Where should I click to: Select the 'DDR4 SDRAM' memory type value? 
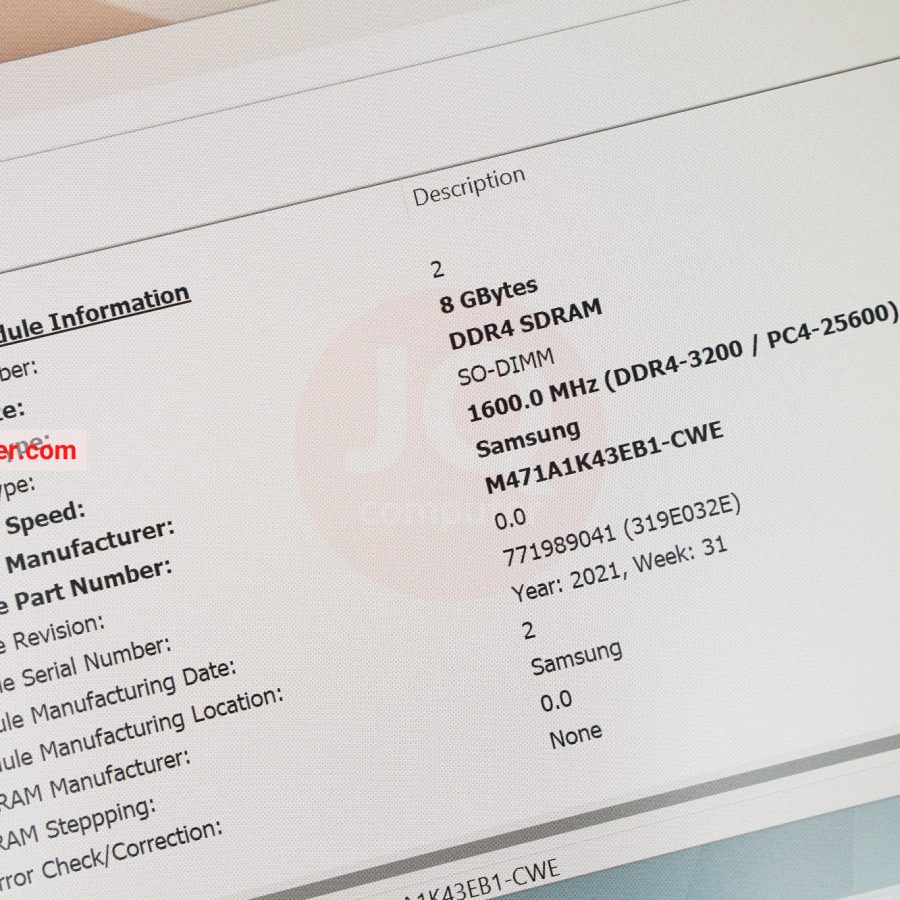click(525, 324)
